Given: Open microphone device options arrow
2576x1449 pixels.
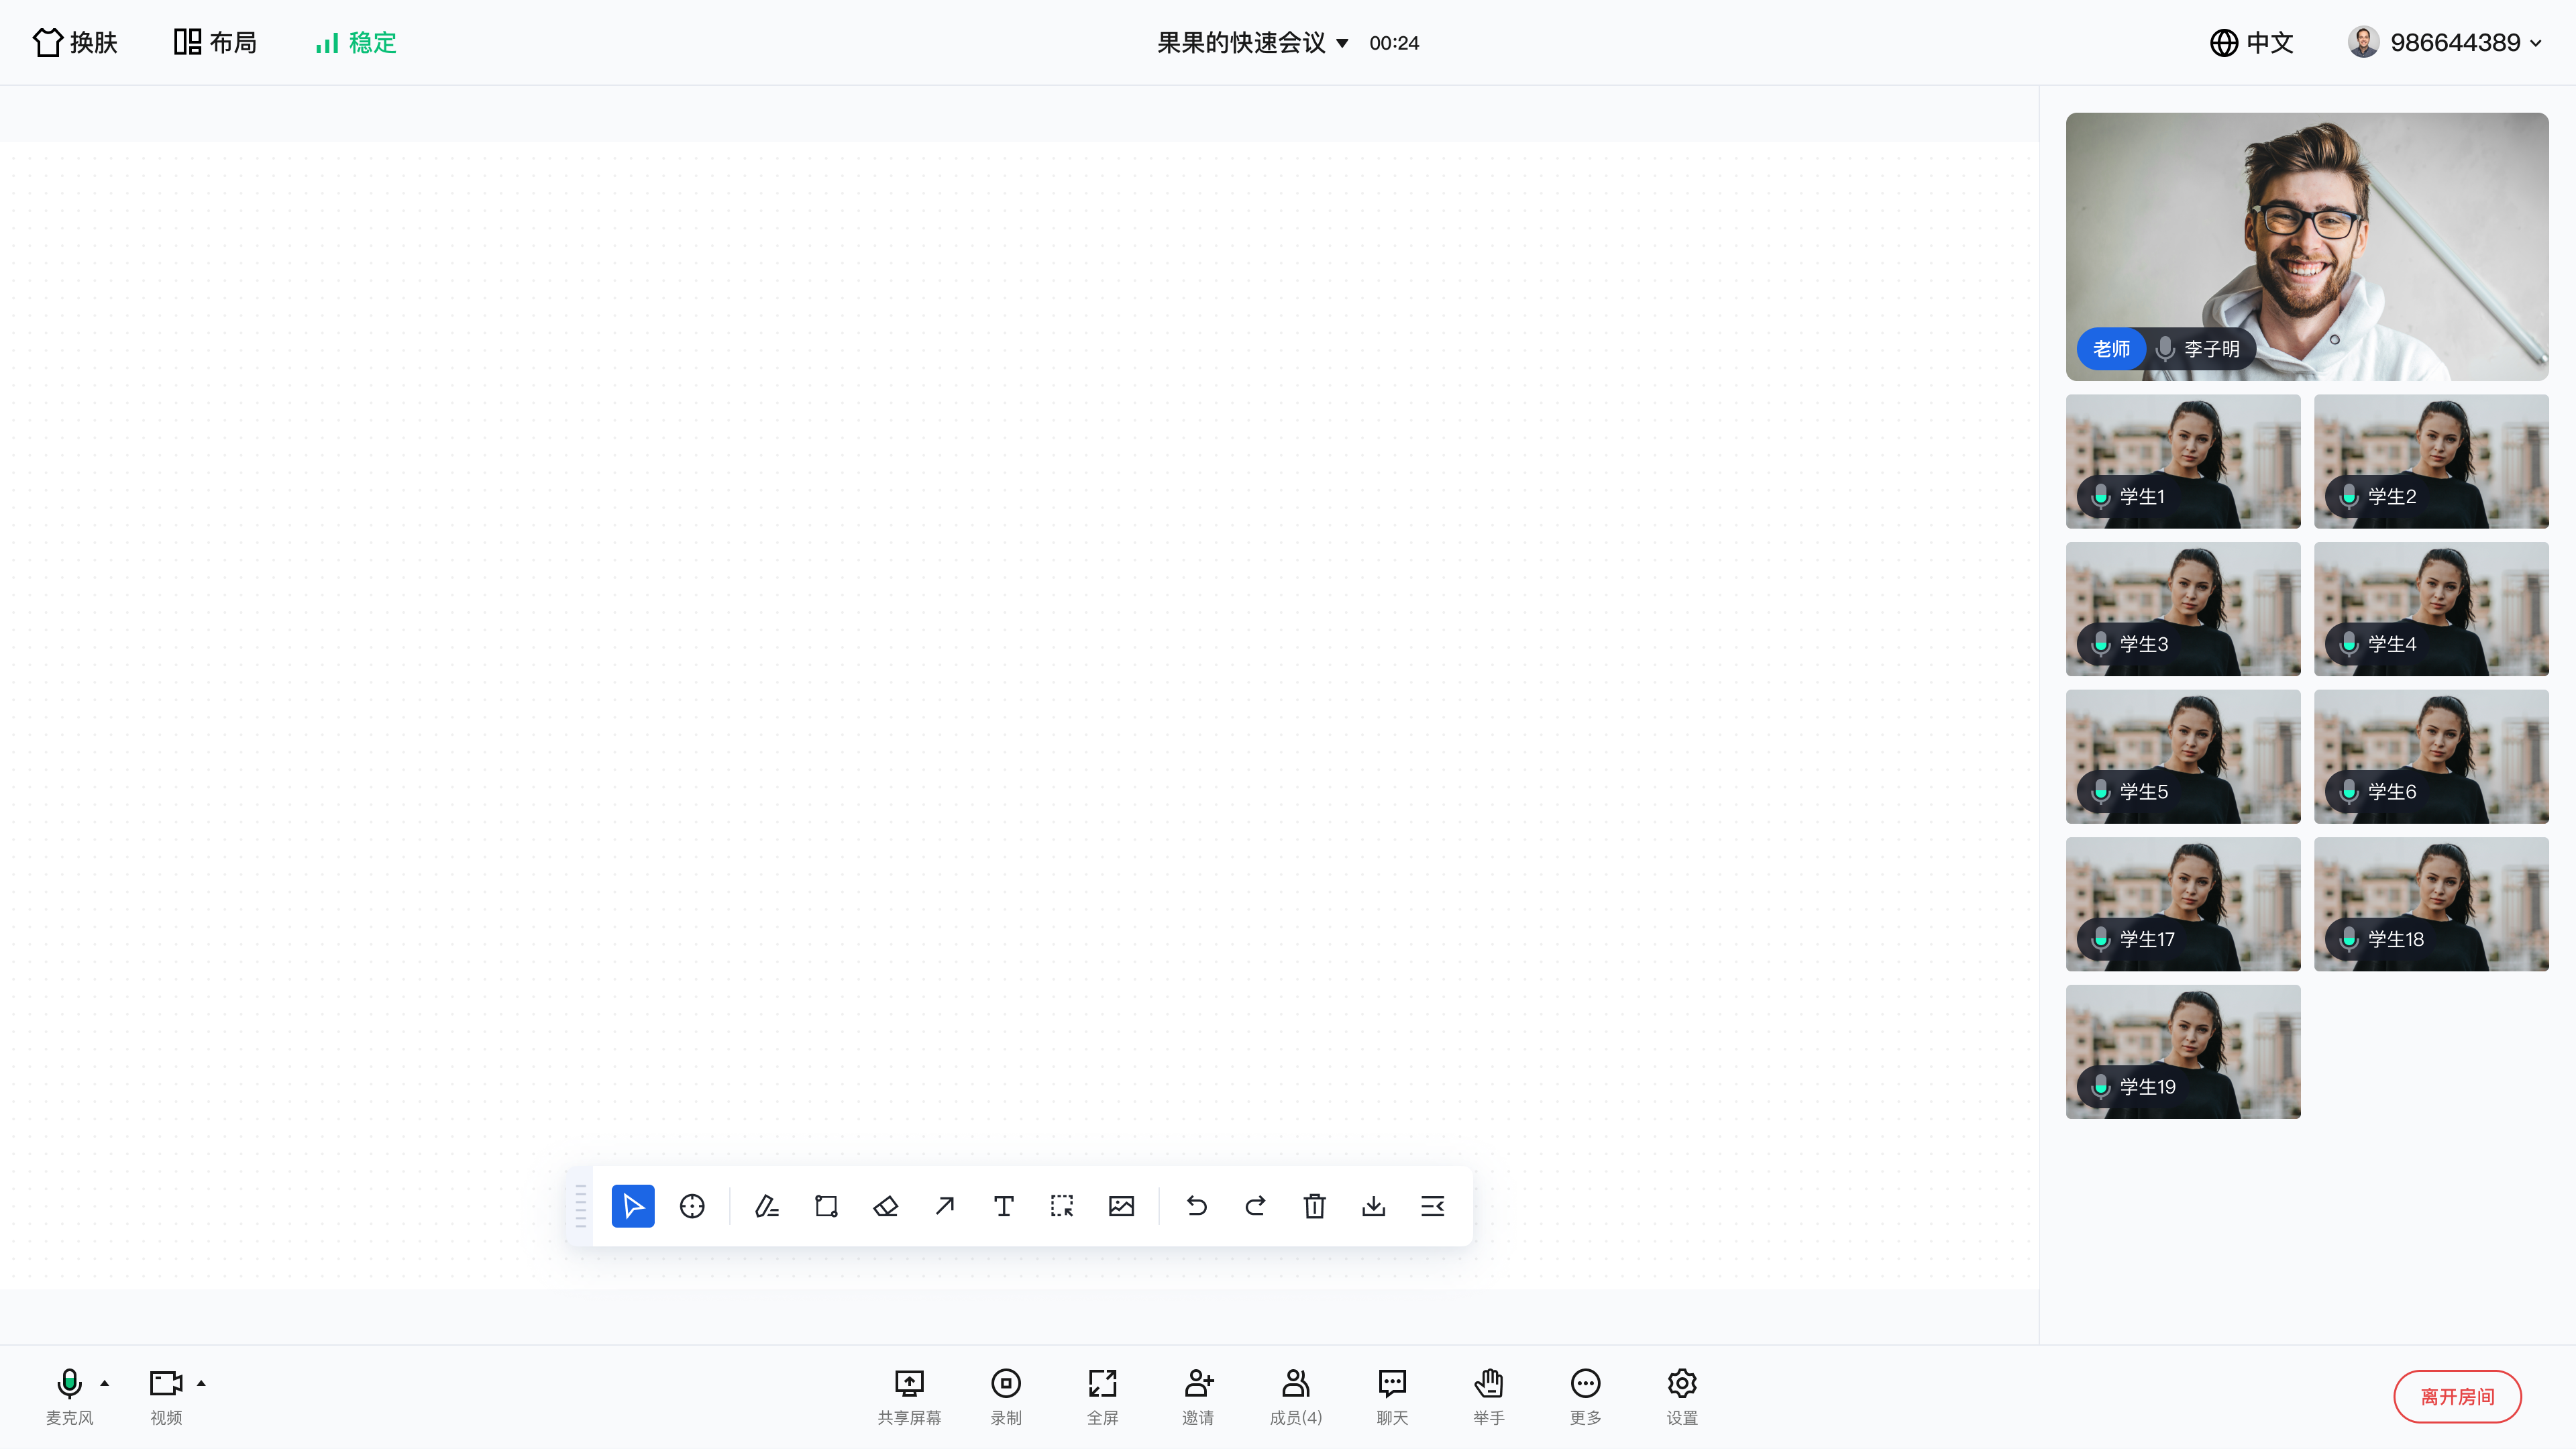Looking at the screenshot, I should [x=105, y=1383].
